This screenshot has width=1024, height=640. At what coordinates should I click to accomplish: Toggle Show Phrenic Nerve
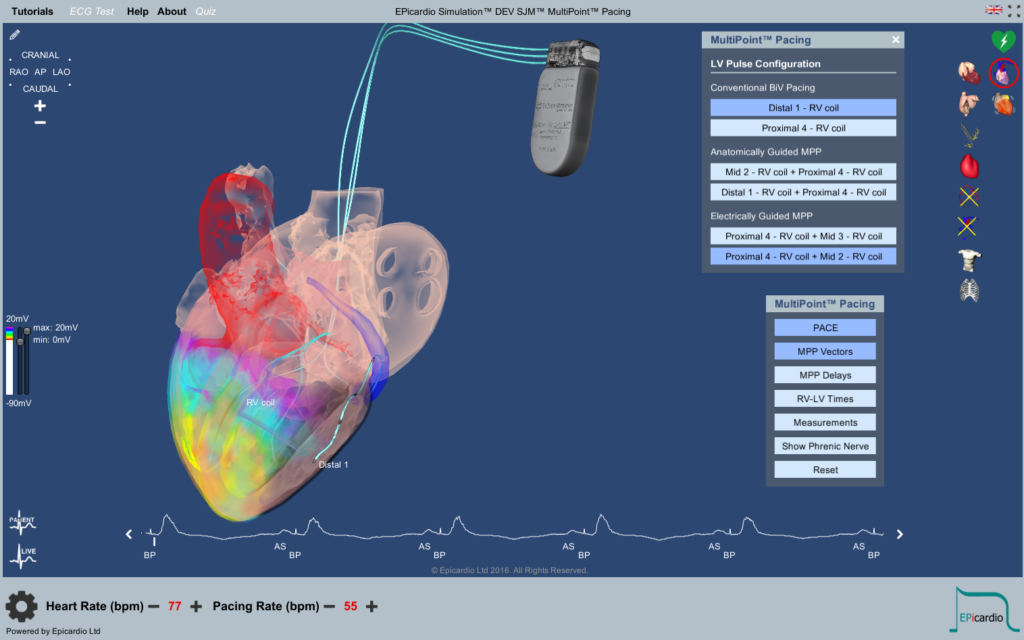pyautogui.click(x=825, y=446)
